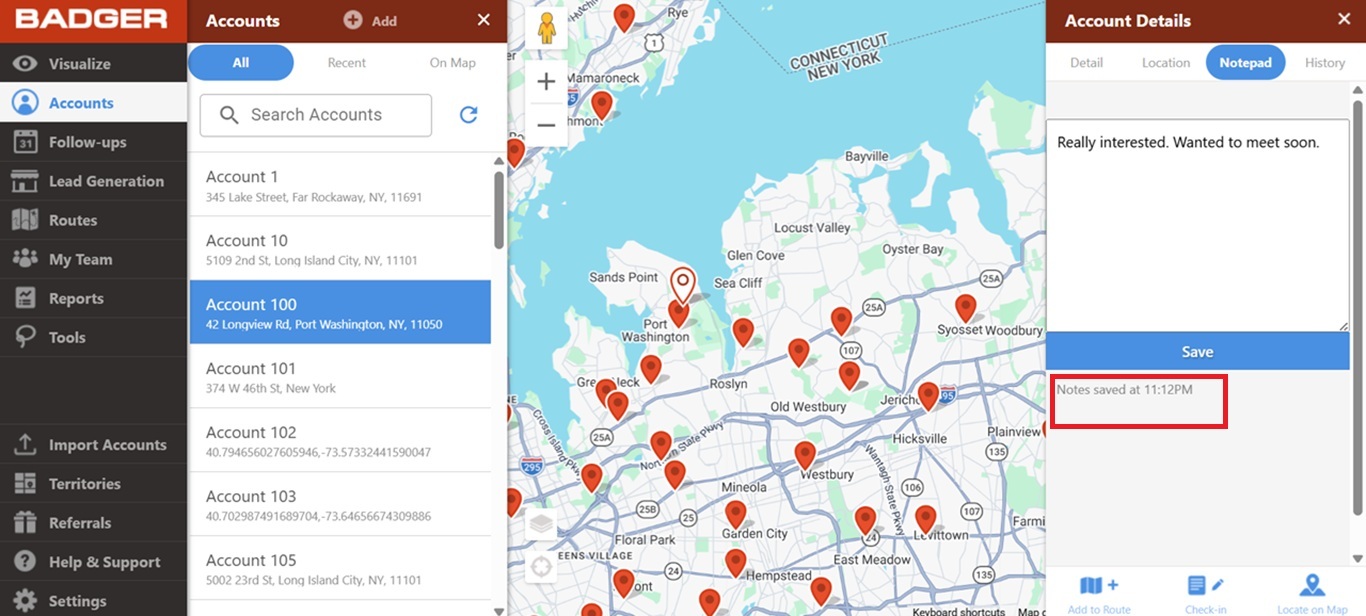Open the Visualize eye icon
Viewport: 1366px width, 616px height.
point(25,63)
